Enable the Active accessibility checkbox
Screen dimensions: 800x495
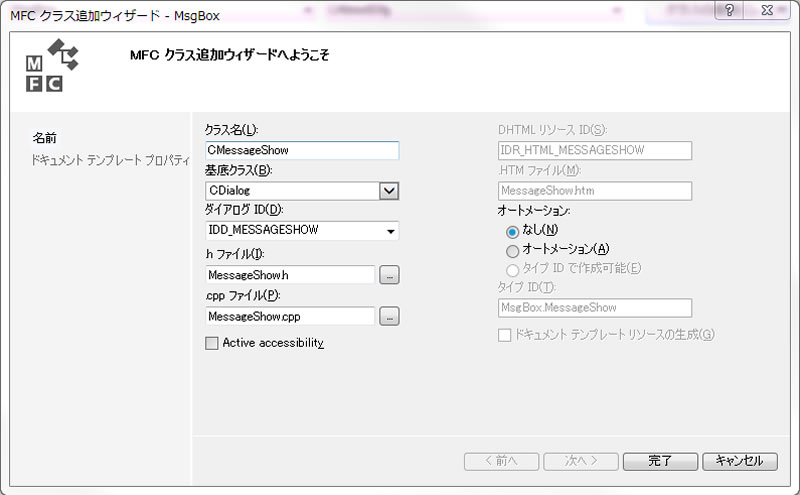(212, 343)
